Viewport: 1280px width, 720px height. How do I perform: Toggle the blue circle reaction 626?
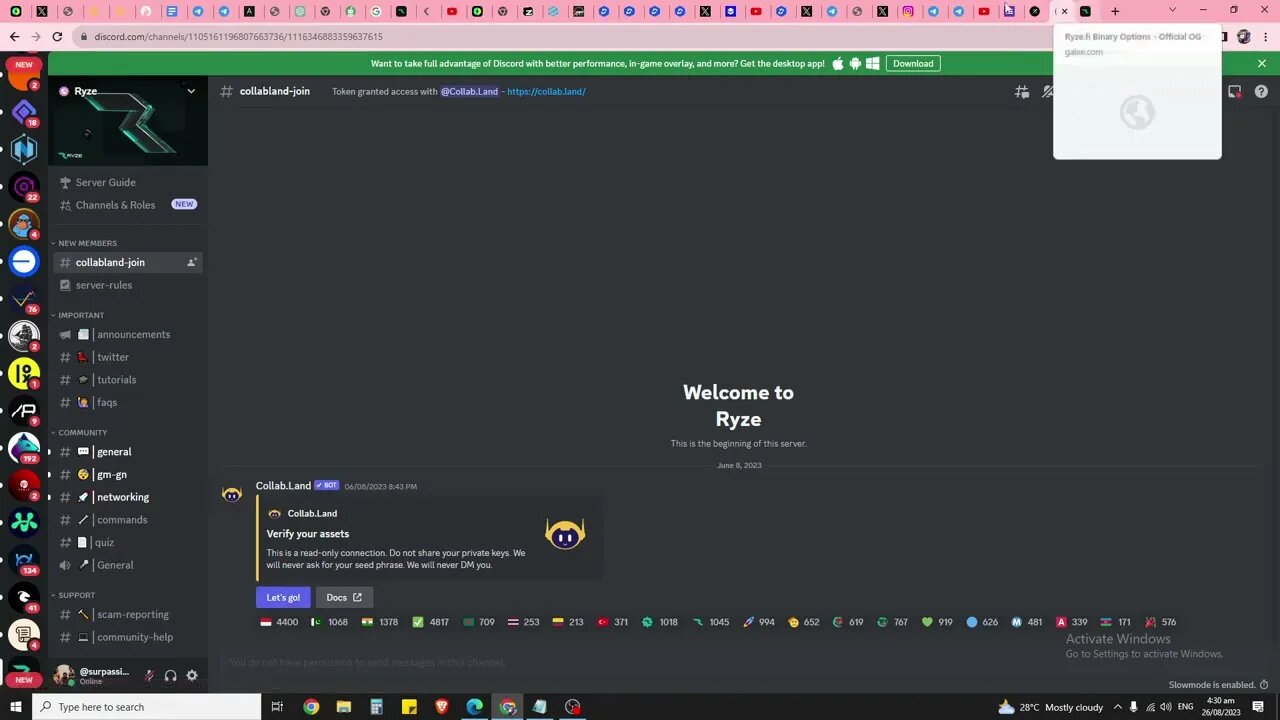(982, 622)
